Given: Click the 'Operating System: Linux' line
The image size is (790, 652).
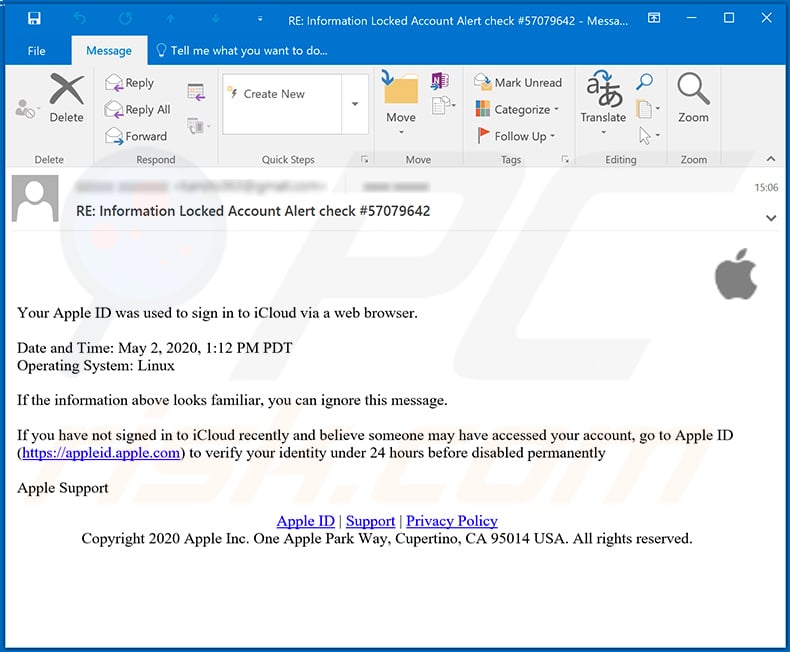Looking at the screenshot, I should point(96,365).
